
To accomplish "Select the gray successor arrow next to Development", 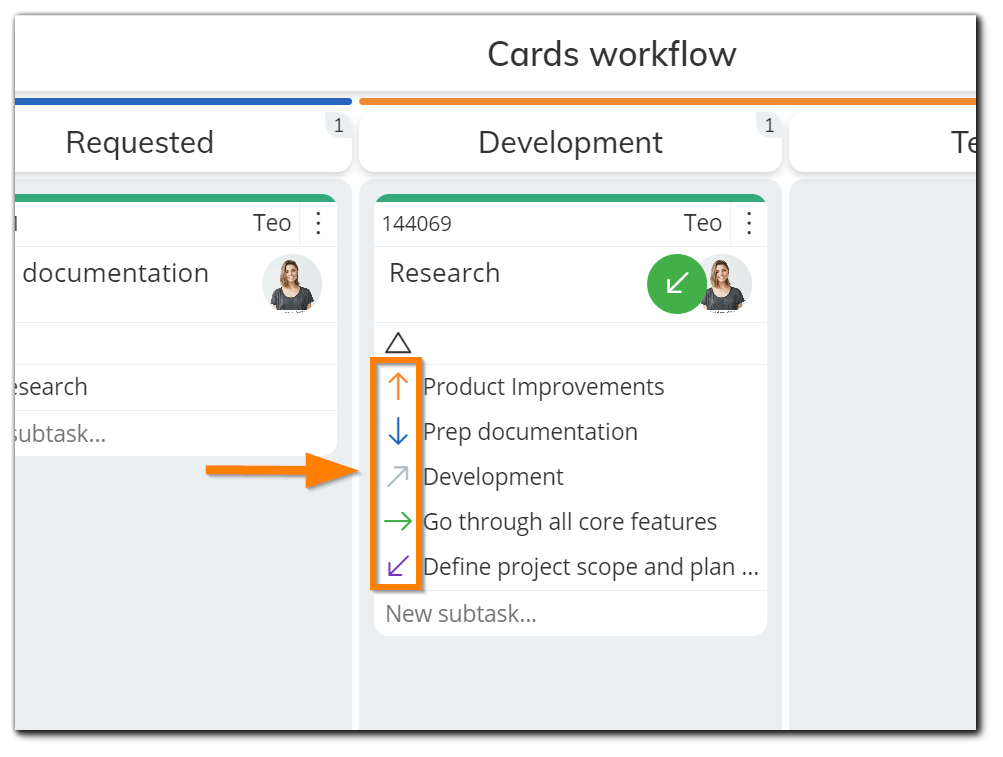I will click(399, 477).
